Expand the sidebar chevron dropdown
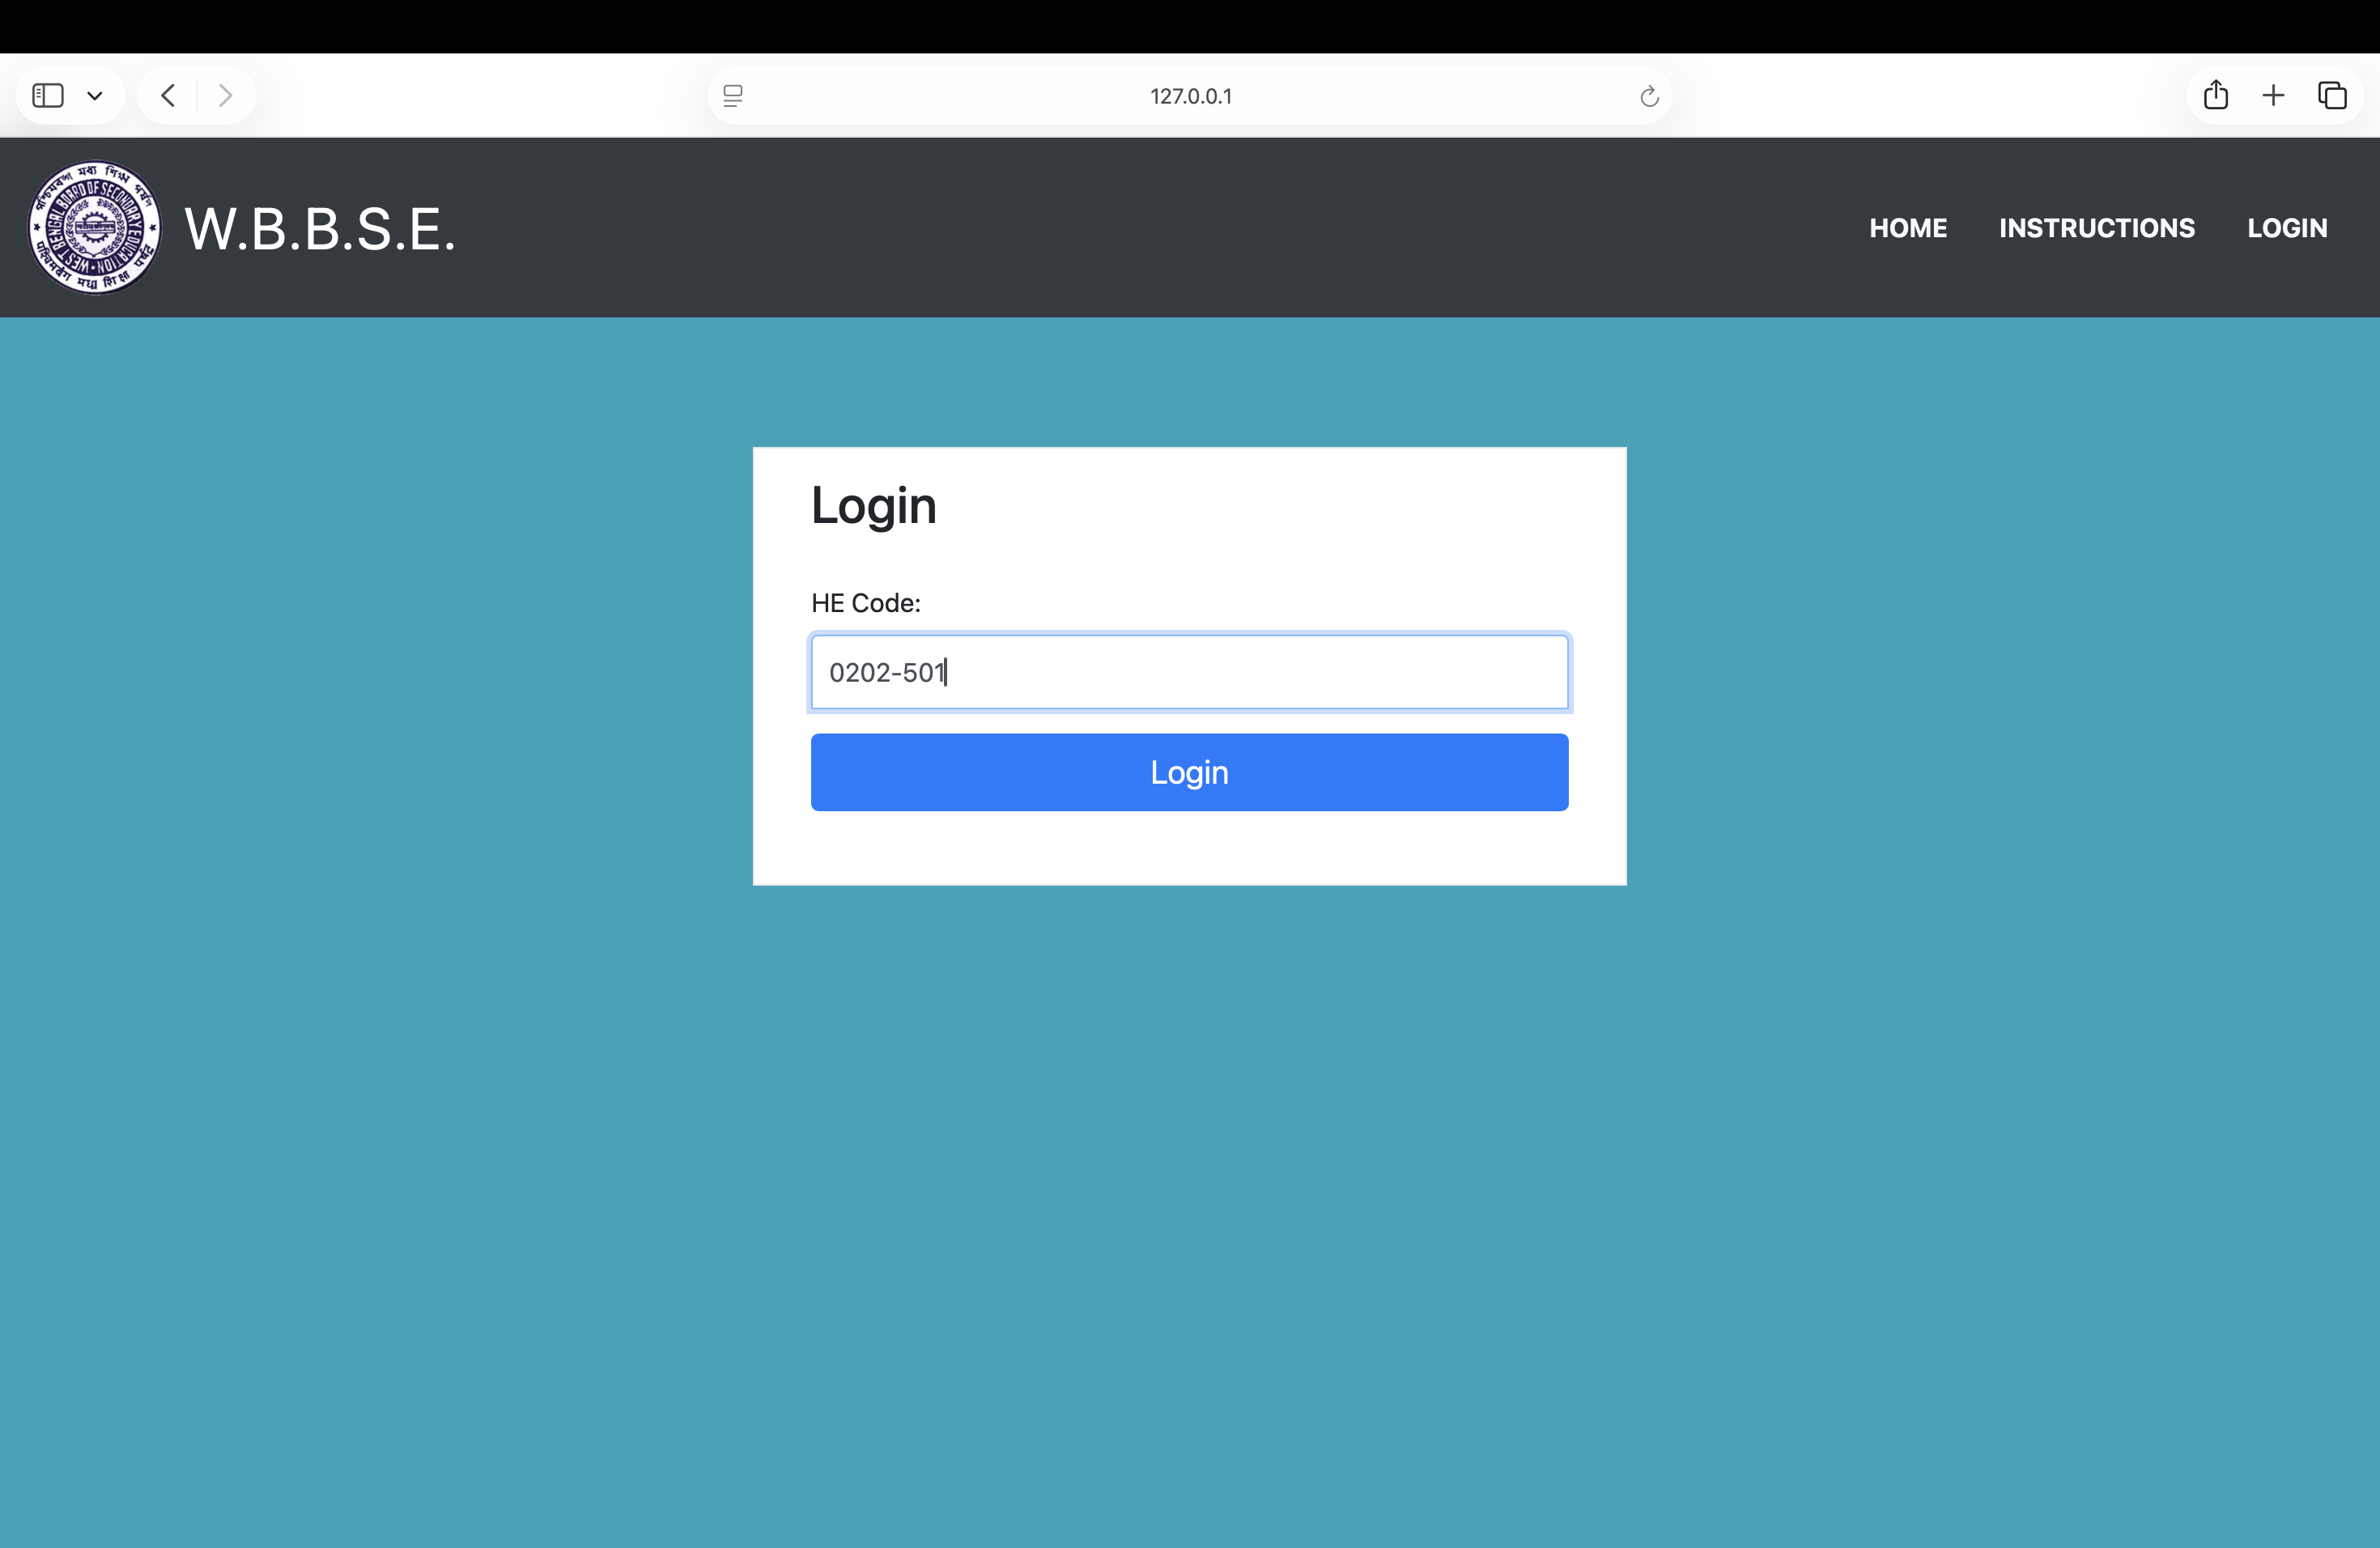 pos(95,95)
